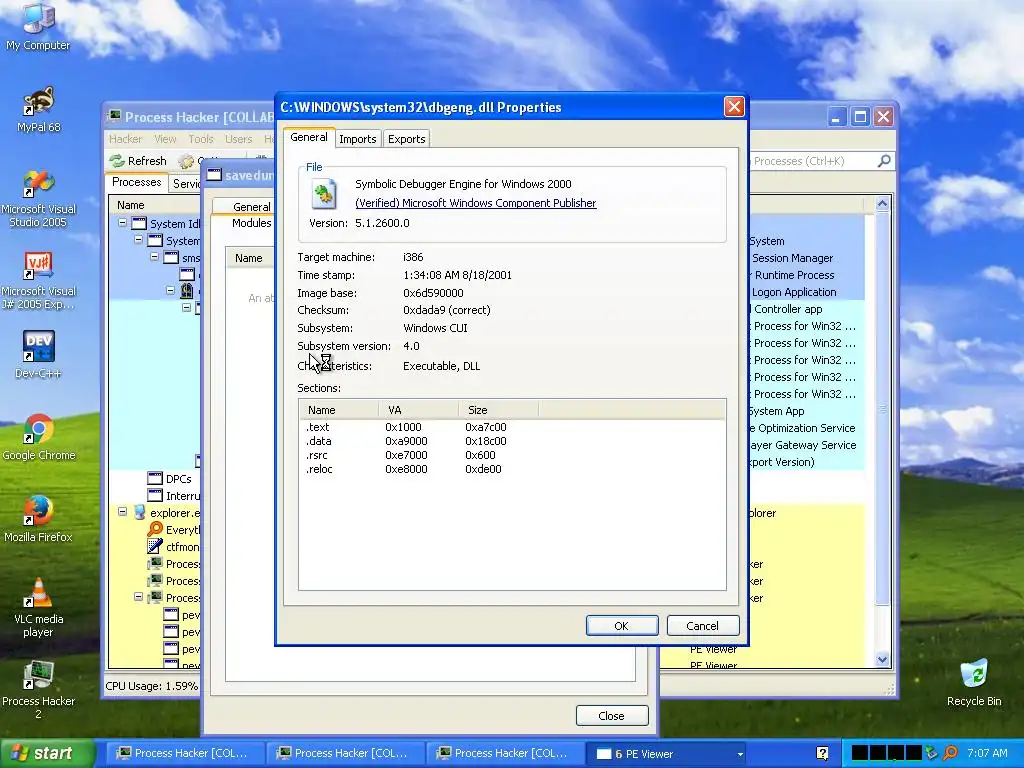The height and width of the screenshot is (768, 1024).
Task: Click Name column header in Process Hacker
Action: pos(154,205)
